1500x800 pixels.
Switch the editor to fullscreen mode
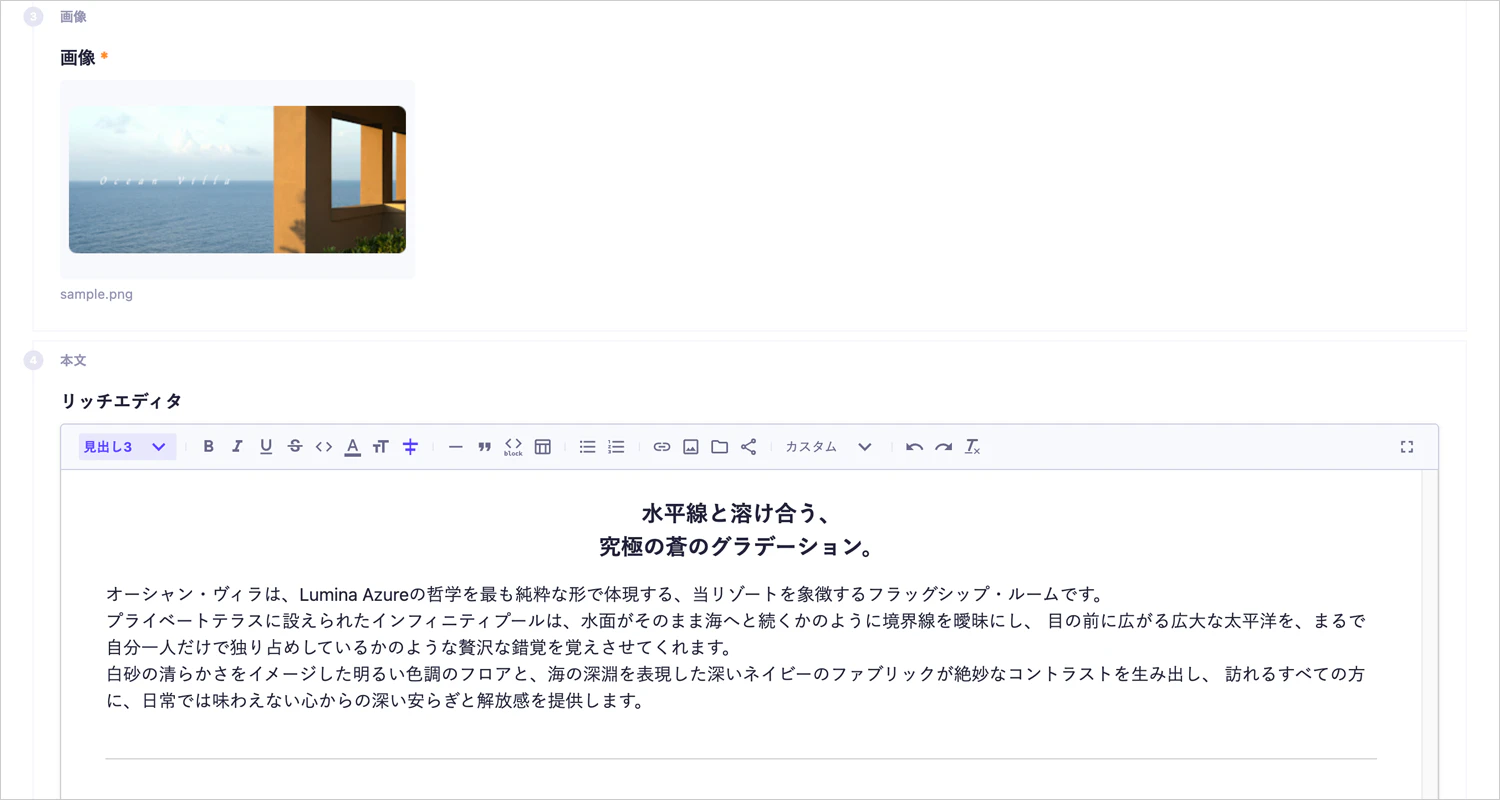click(x=1407, y=447)
